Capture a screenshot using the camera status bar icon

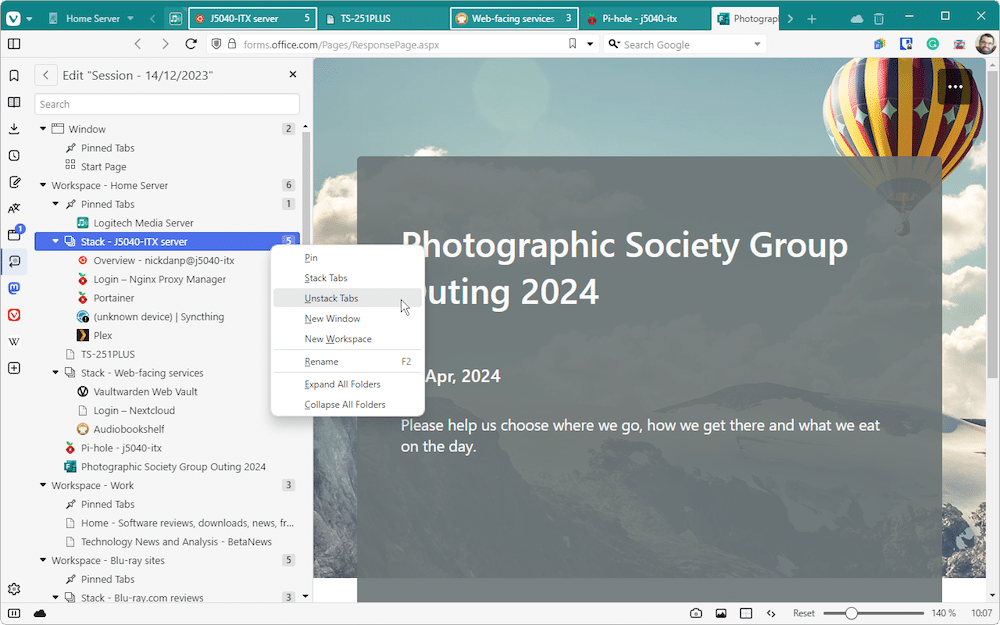coord(696,612)
